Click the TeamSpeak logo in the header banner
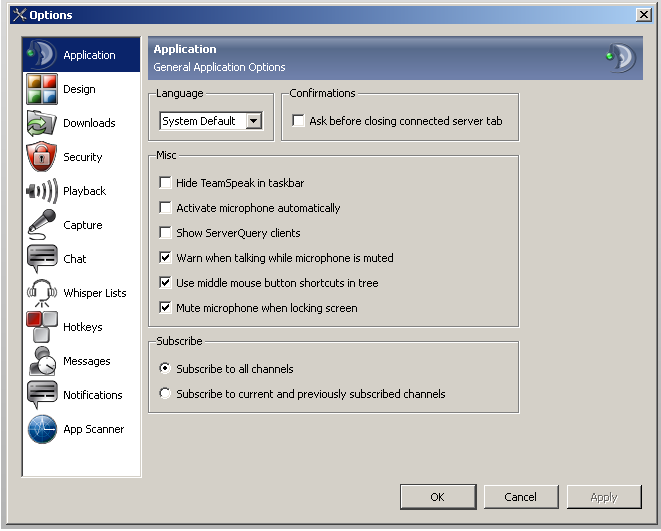 (621, 57)
